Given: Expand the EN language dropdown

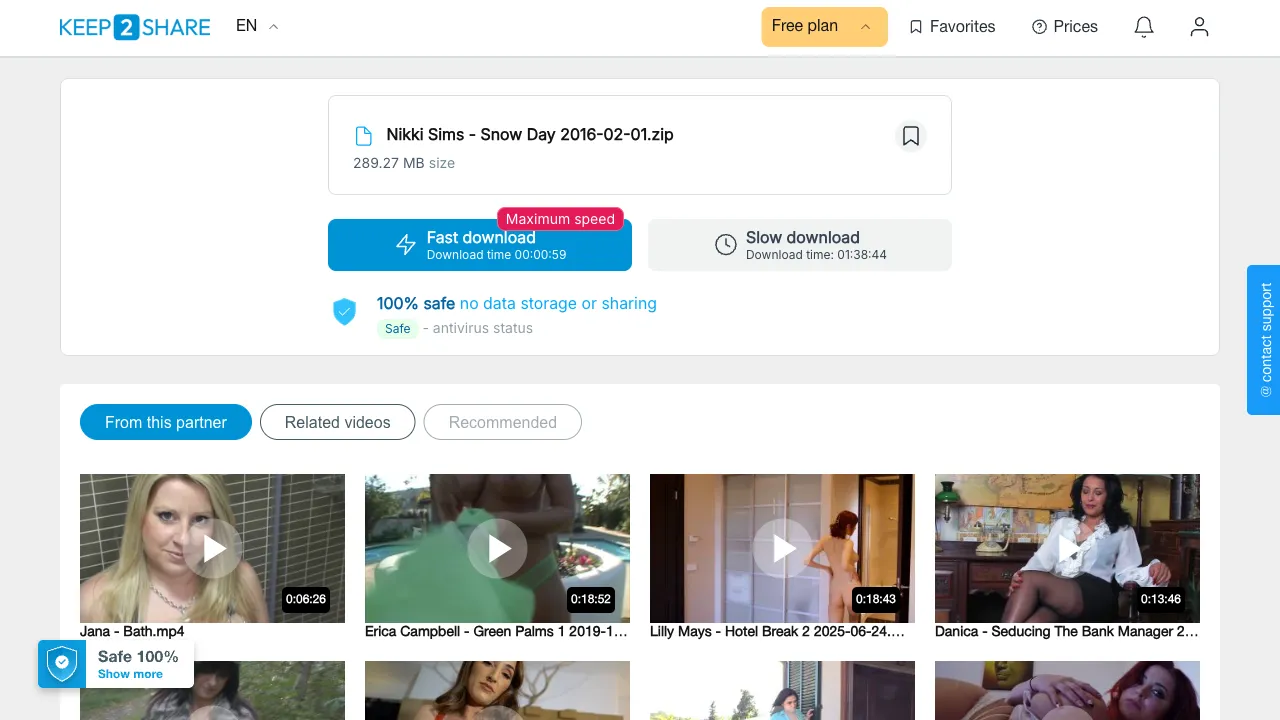Looking at the screenshot, I should click(x=257, y=26).
